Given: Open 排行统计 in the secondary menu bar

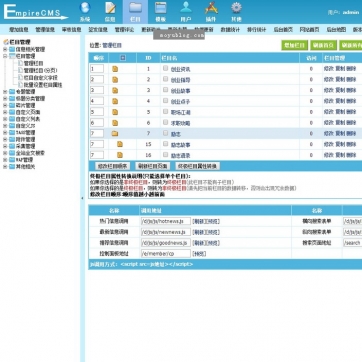Looking at the screenshot, I should click(257, 30).
